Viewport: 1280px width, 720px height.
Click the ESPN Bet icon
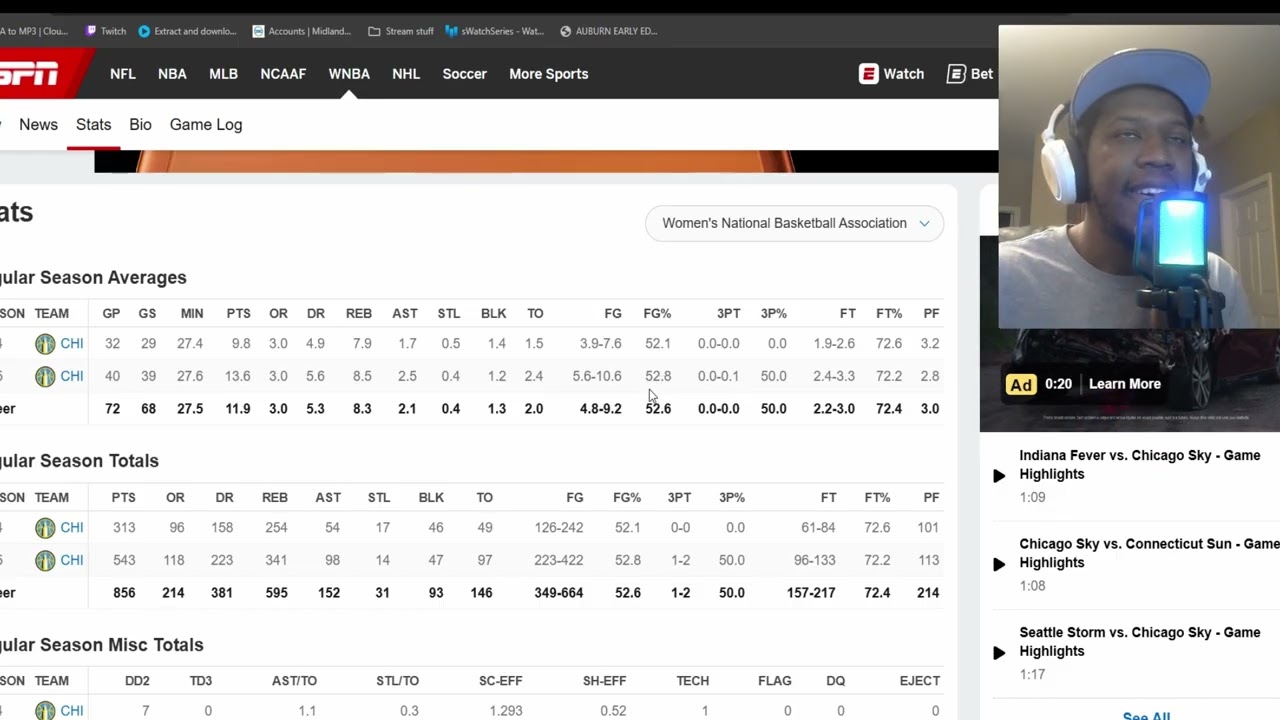pos(956,74)
